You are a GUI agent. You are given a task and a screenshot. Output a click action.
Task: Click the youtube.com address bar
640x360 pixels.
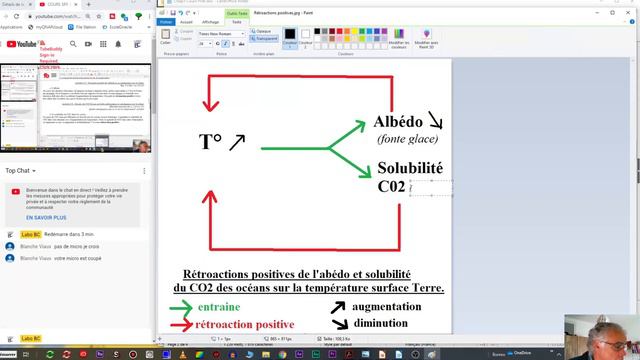click(57, 16)
